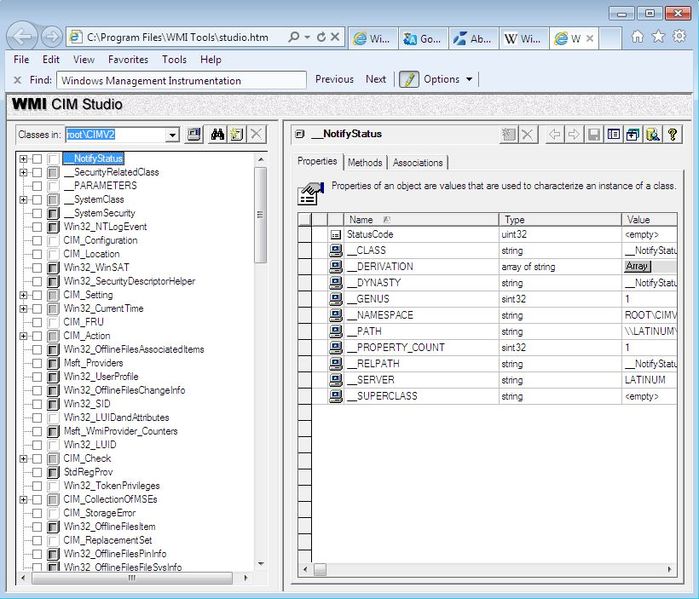The width and height of the screenshot is (699, 599).
Task: Click the StatusCode property icon
Action: coord(336,234)
